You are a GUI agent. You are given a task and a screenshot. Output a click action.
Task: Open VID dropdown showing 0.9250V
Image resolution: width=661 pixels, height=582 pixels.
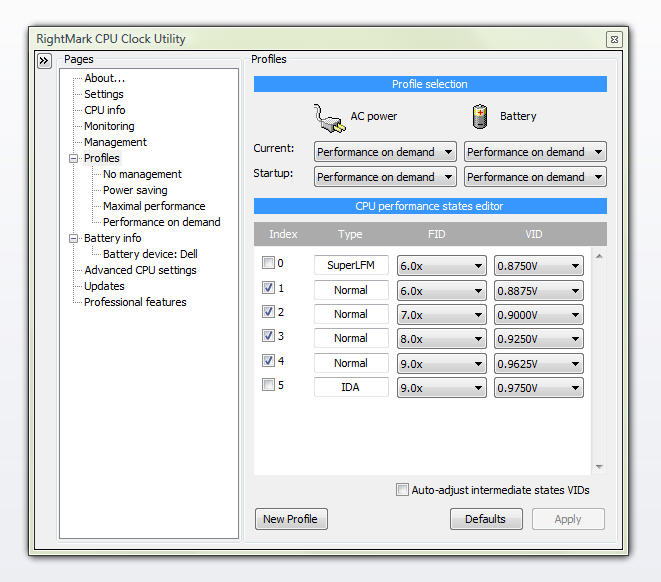pyautogui.click(x=539, y=339)
